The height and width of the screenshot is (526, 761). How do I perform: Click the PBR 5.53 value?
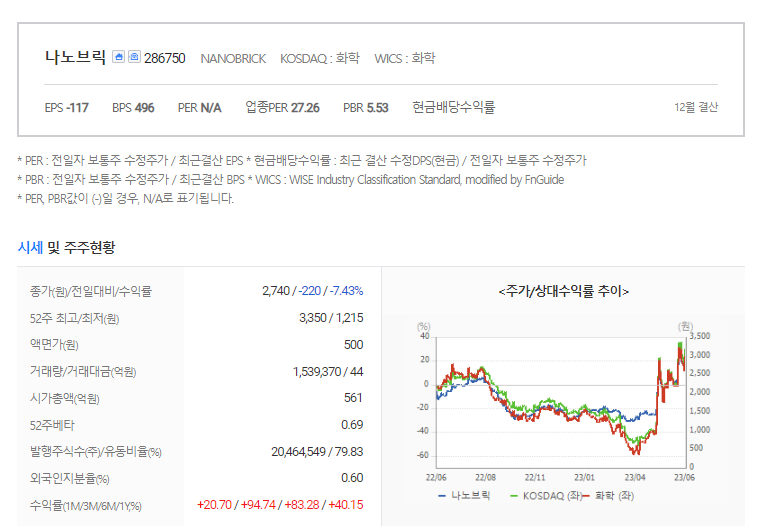[x=365, y=107]
